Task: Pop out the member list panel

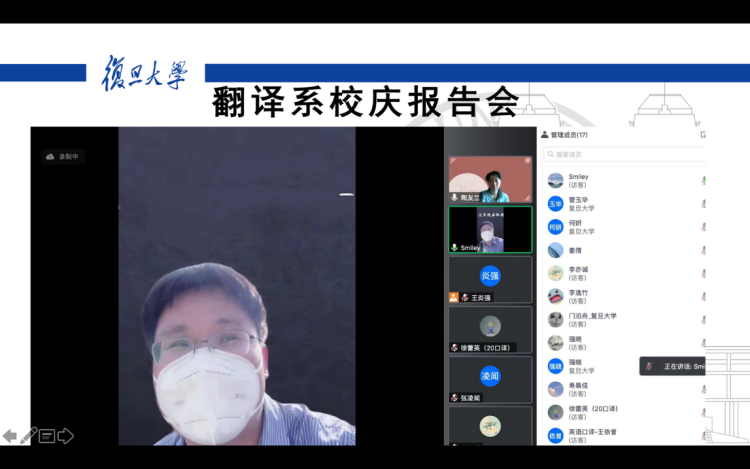Action: [x=703, y=135]
